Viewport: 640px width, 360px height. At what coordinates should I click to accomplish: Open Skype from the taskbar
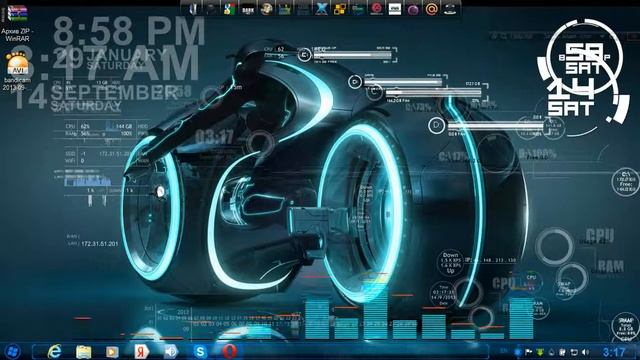[200, 351]
